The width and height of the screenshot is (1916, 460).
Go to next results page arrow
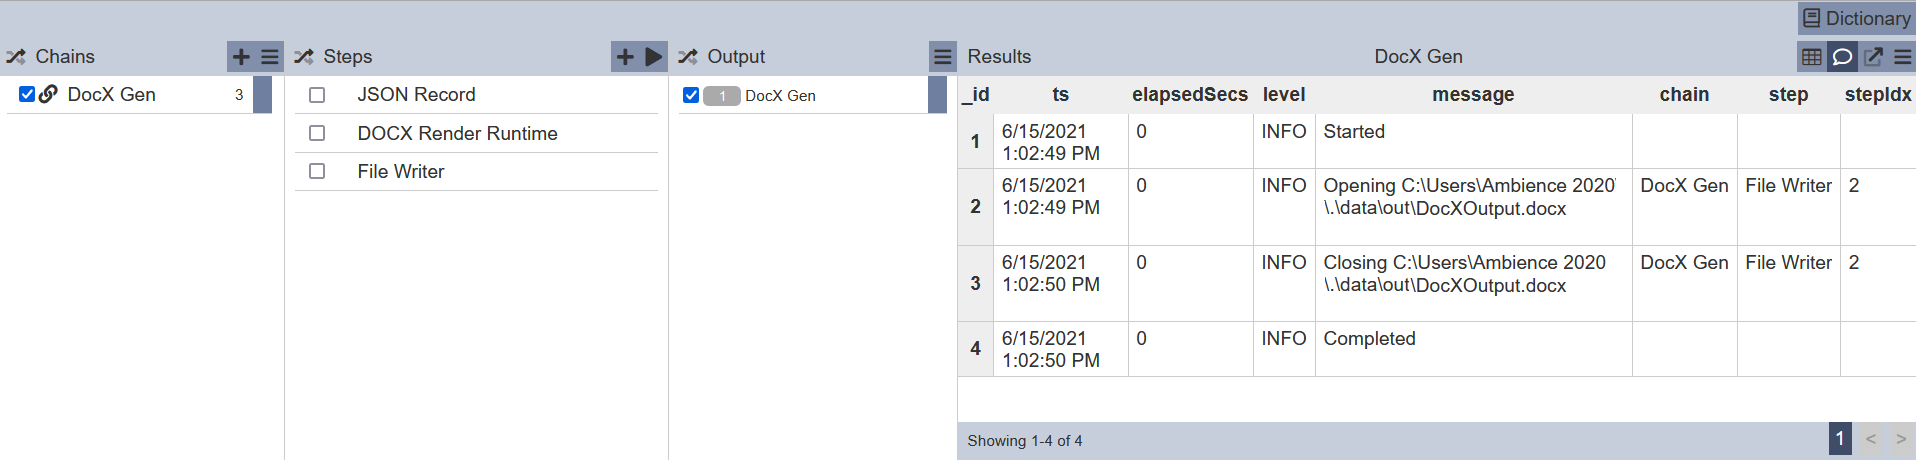(1901, 439)
